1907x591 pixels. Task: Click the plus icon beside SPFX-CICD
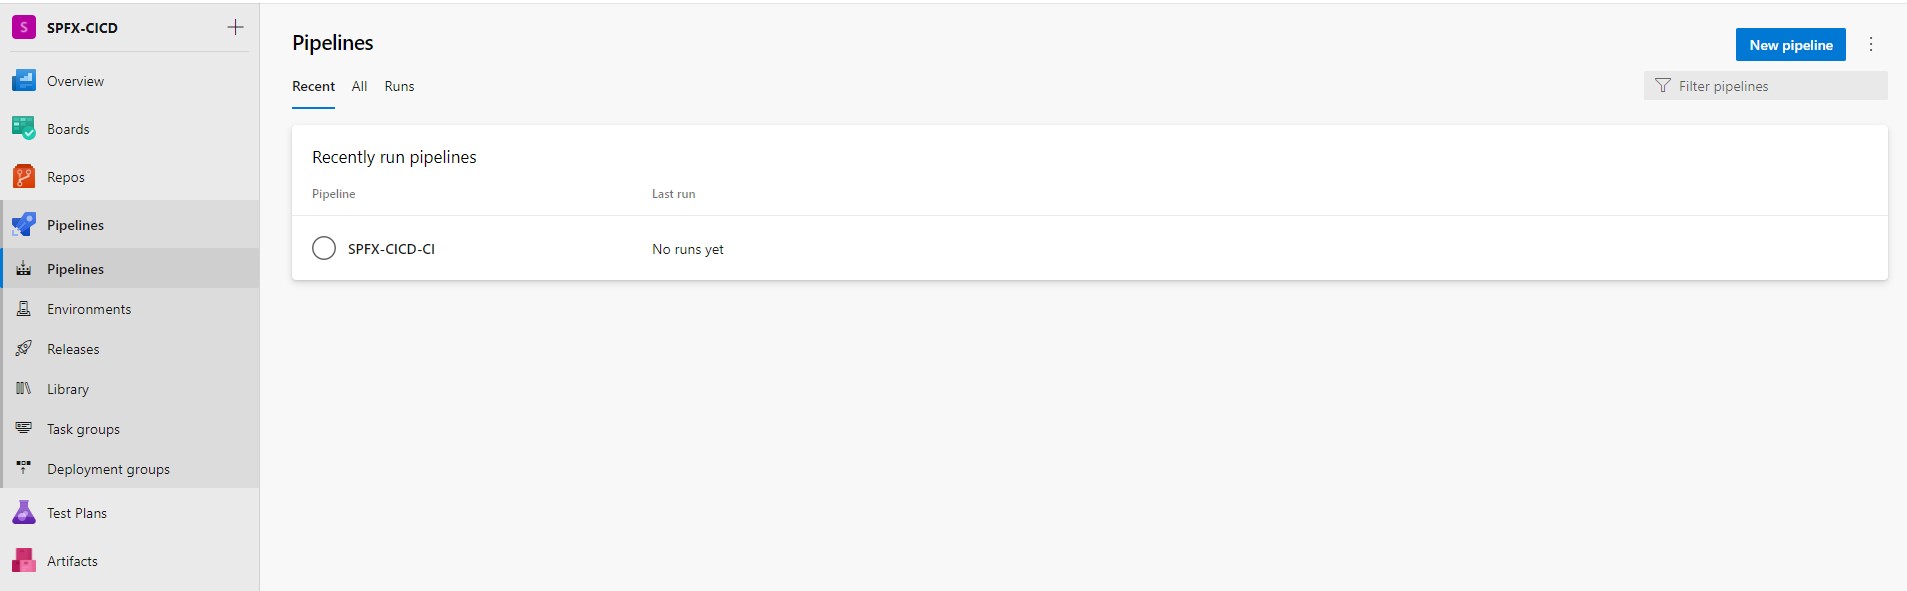(235, 28)
